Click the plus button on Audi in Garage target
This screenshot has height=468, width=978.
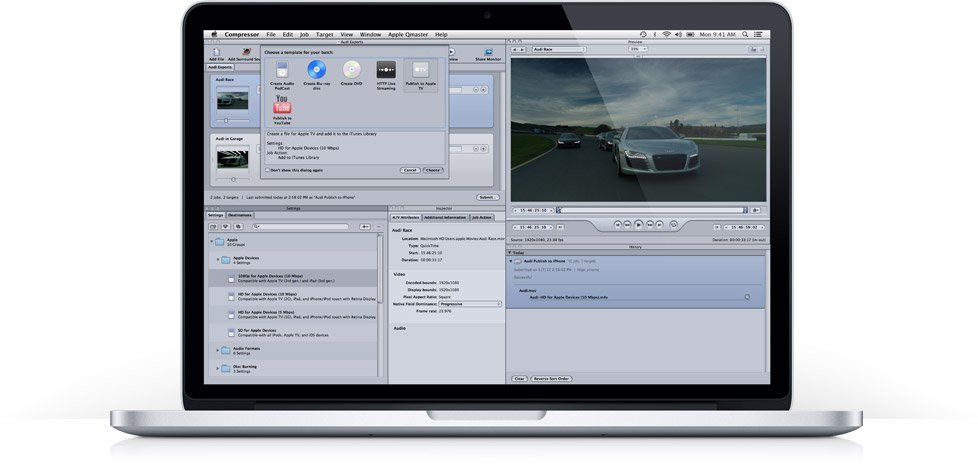tap(483, 149)
